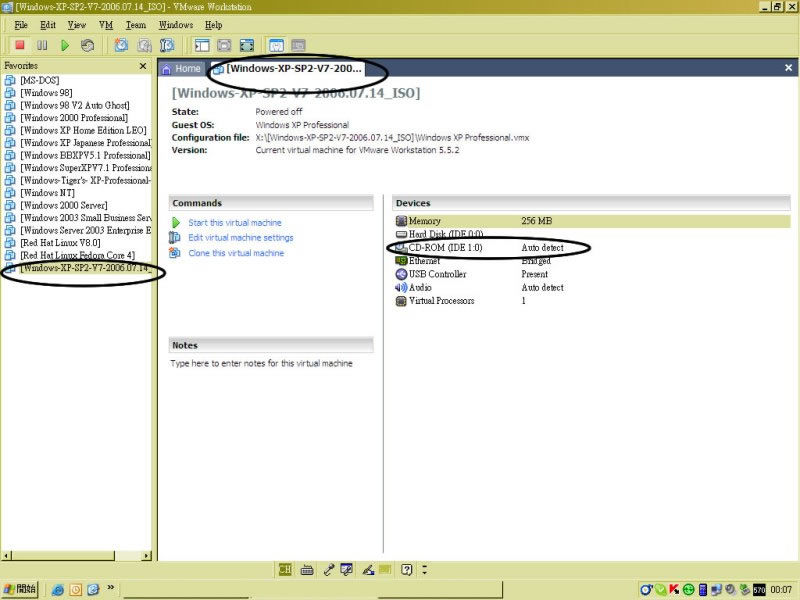Select [Red Hat Linux V8.0] favorite
Viewport: 800px width, 600px height.
click(60, 243)
